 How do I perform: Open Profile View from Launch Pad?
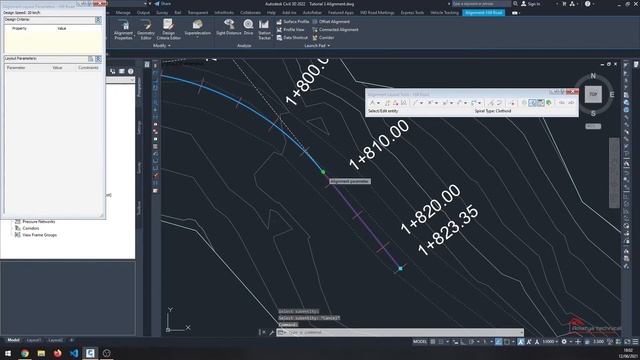click(x=290, y=29)
